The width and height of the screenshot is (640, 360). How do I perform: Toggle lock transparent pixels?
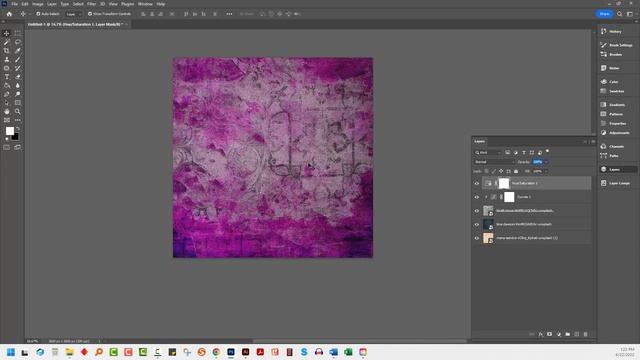[487, 171]
